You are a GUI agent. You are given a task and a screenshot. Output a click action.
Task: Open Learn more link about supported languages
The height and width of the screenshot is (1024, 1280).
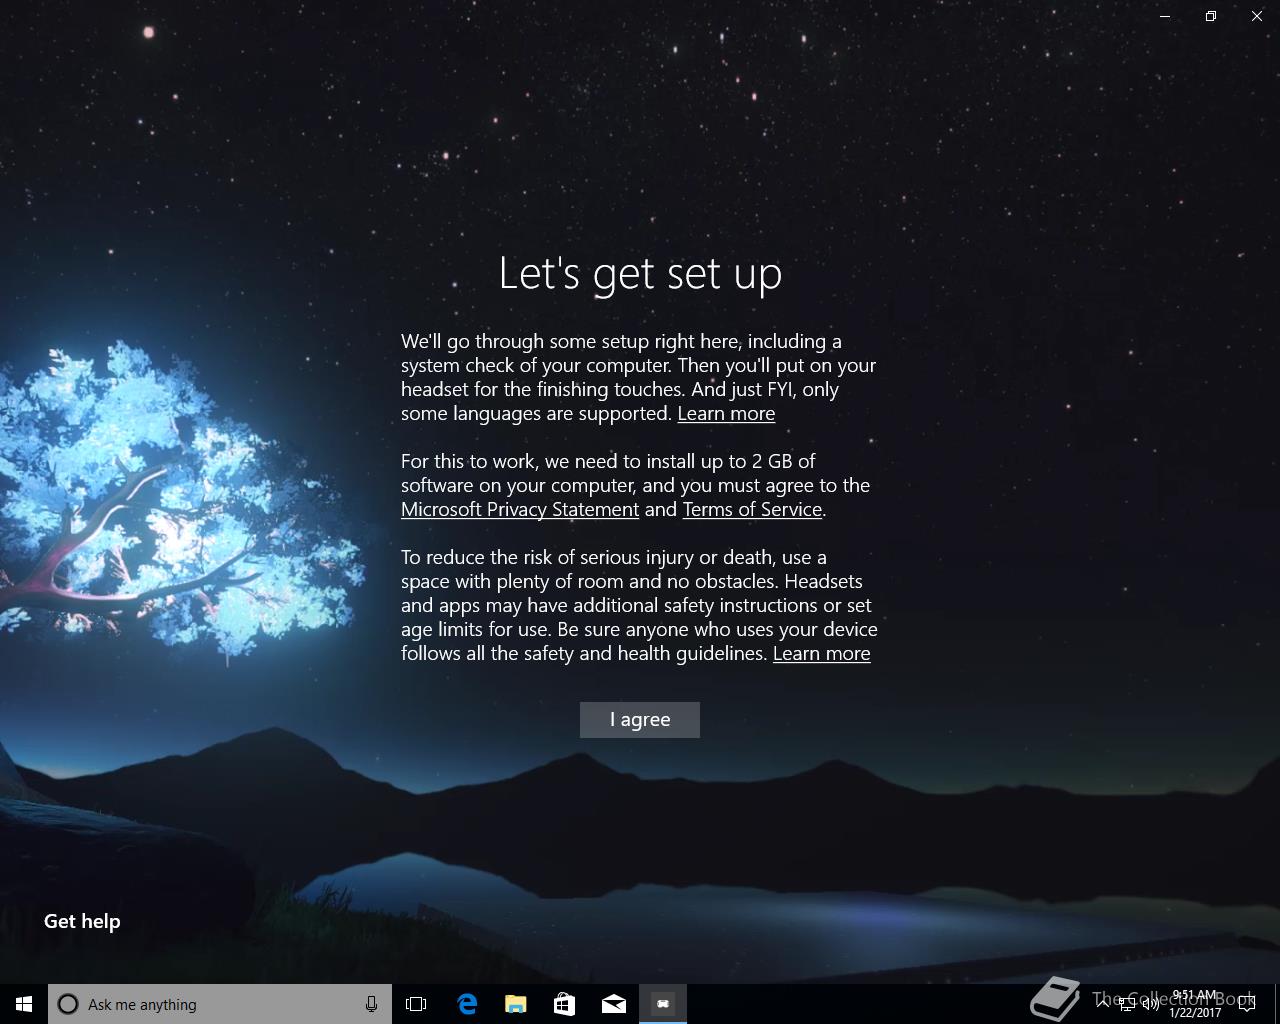726,414
